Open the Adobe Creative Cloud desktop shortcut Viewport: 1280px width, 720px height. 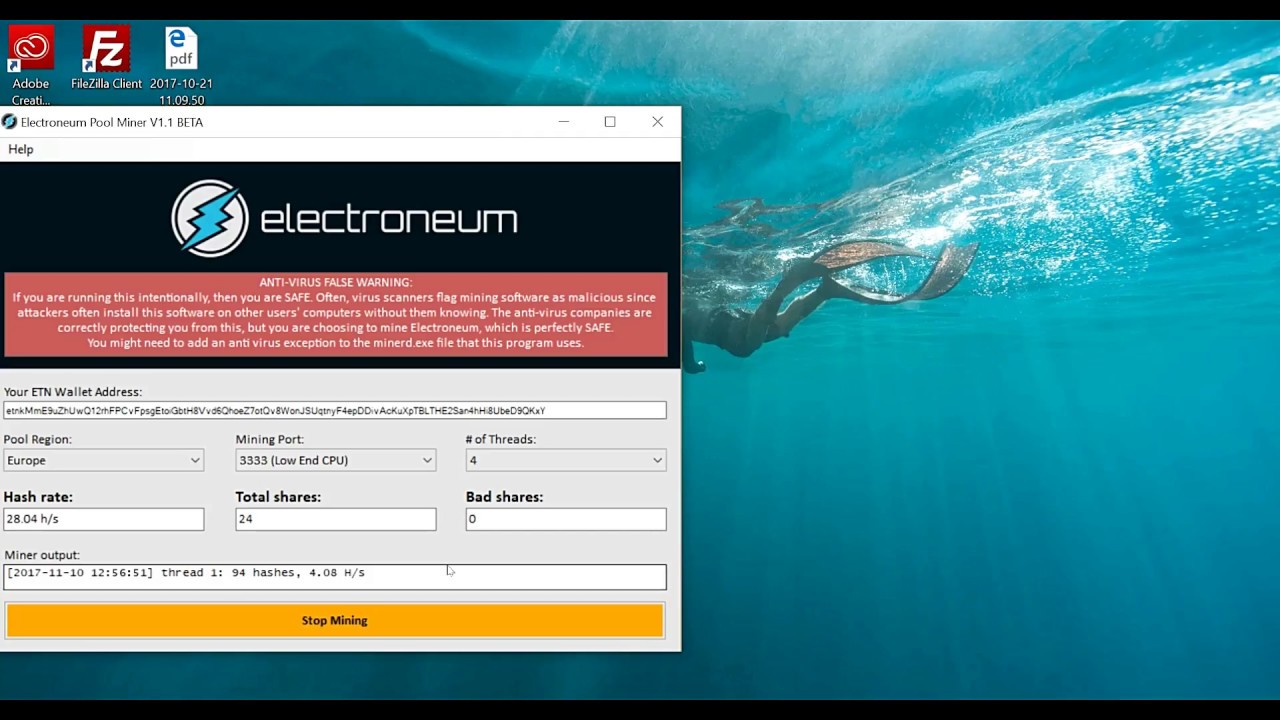point(31,65)
